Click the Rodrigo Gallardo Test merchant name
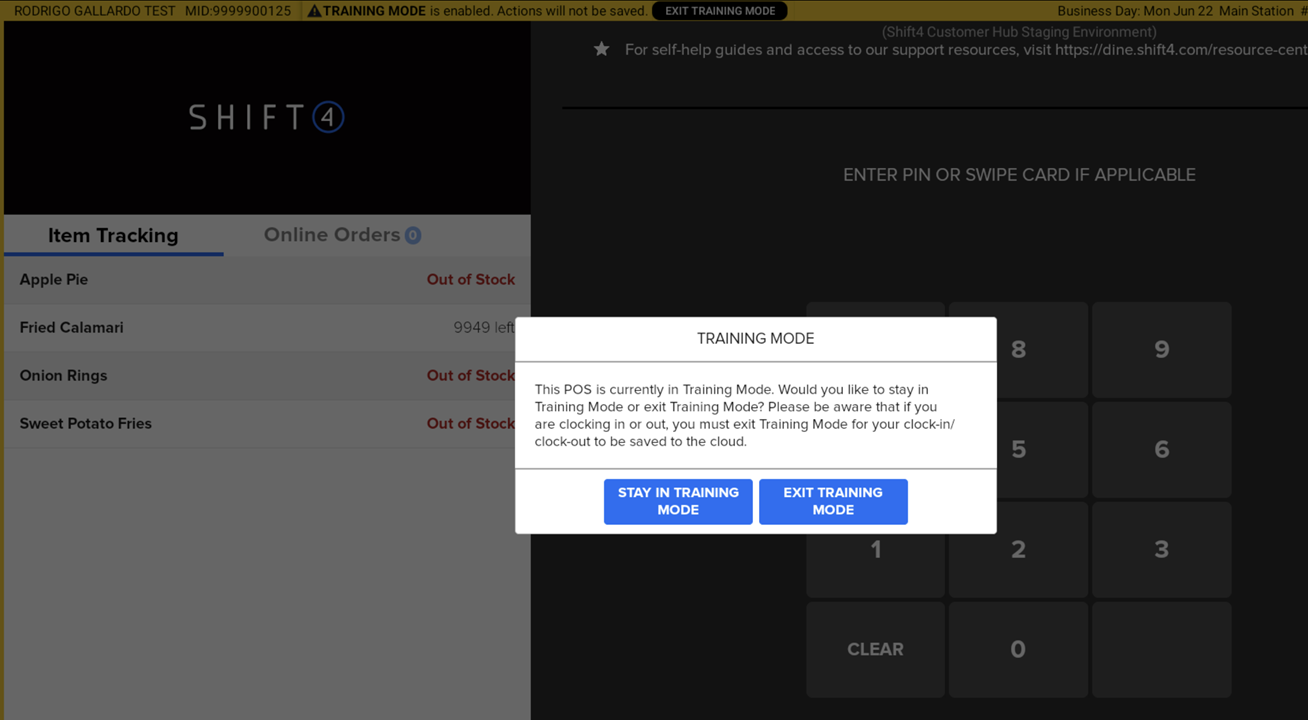 coord(95,11)
